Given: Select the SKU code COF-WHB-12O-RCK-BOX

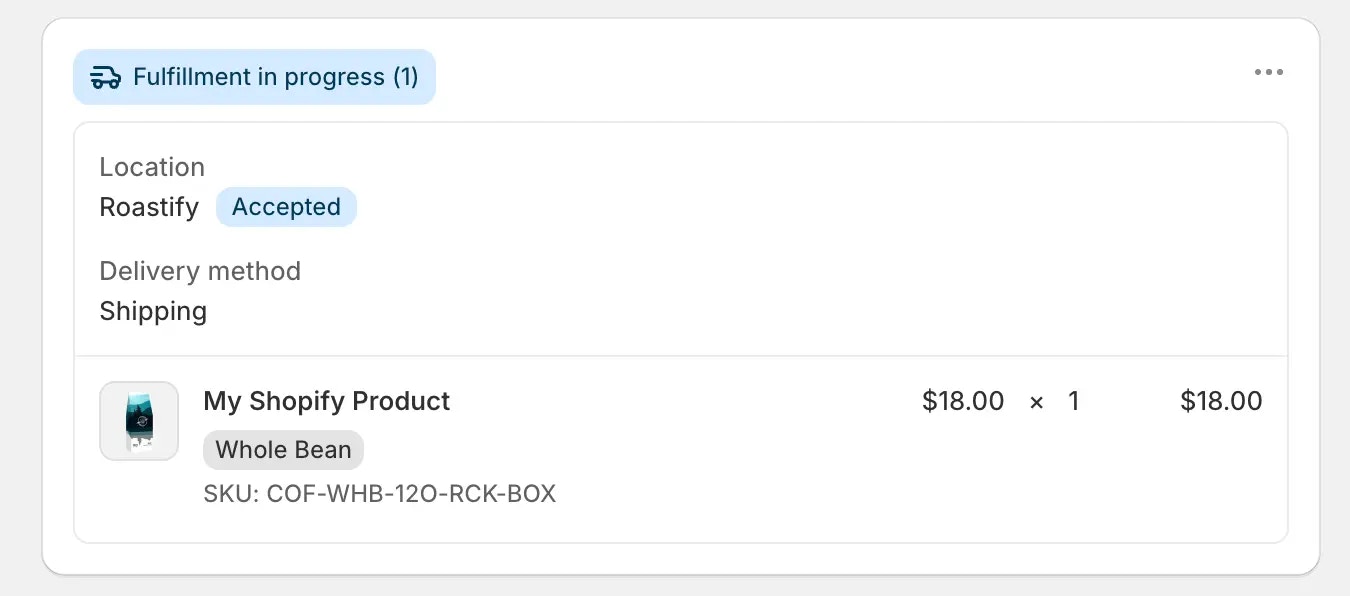Looking at the screenshot, I should tap(379, 493).
